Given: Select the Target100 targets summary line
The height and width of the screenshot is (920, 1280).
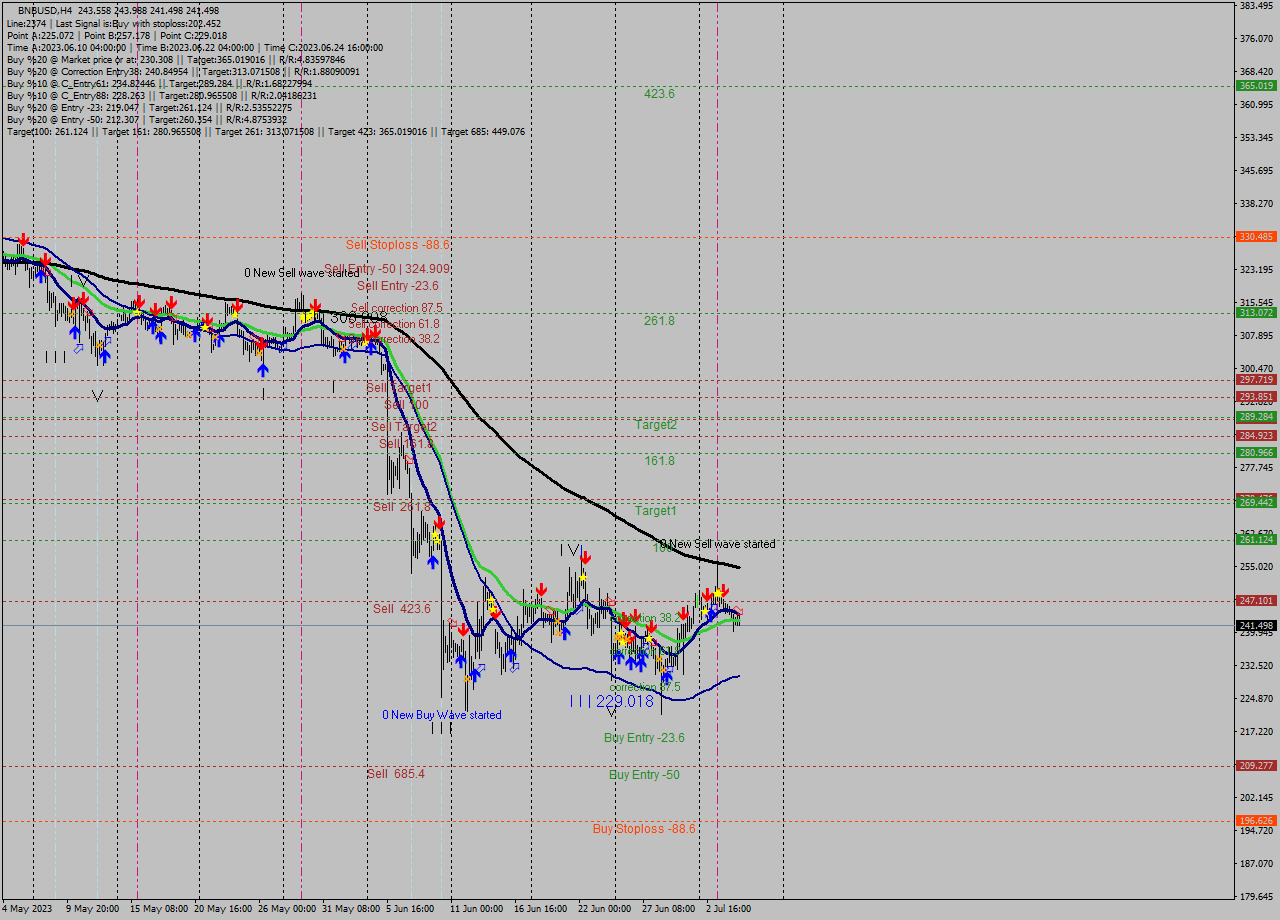Looking at the screenshot, I should click(x=265, y=131).
